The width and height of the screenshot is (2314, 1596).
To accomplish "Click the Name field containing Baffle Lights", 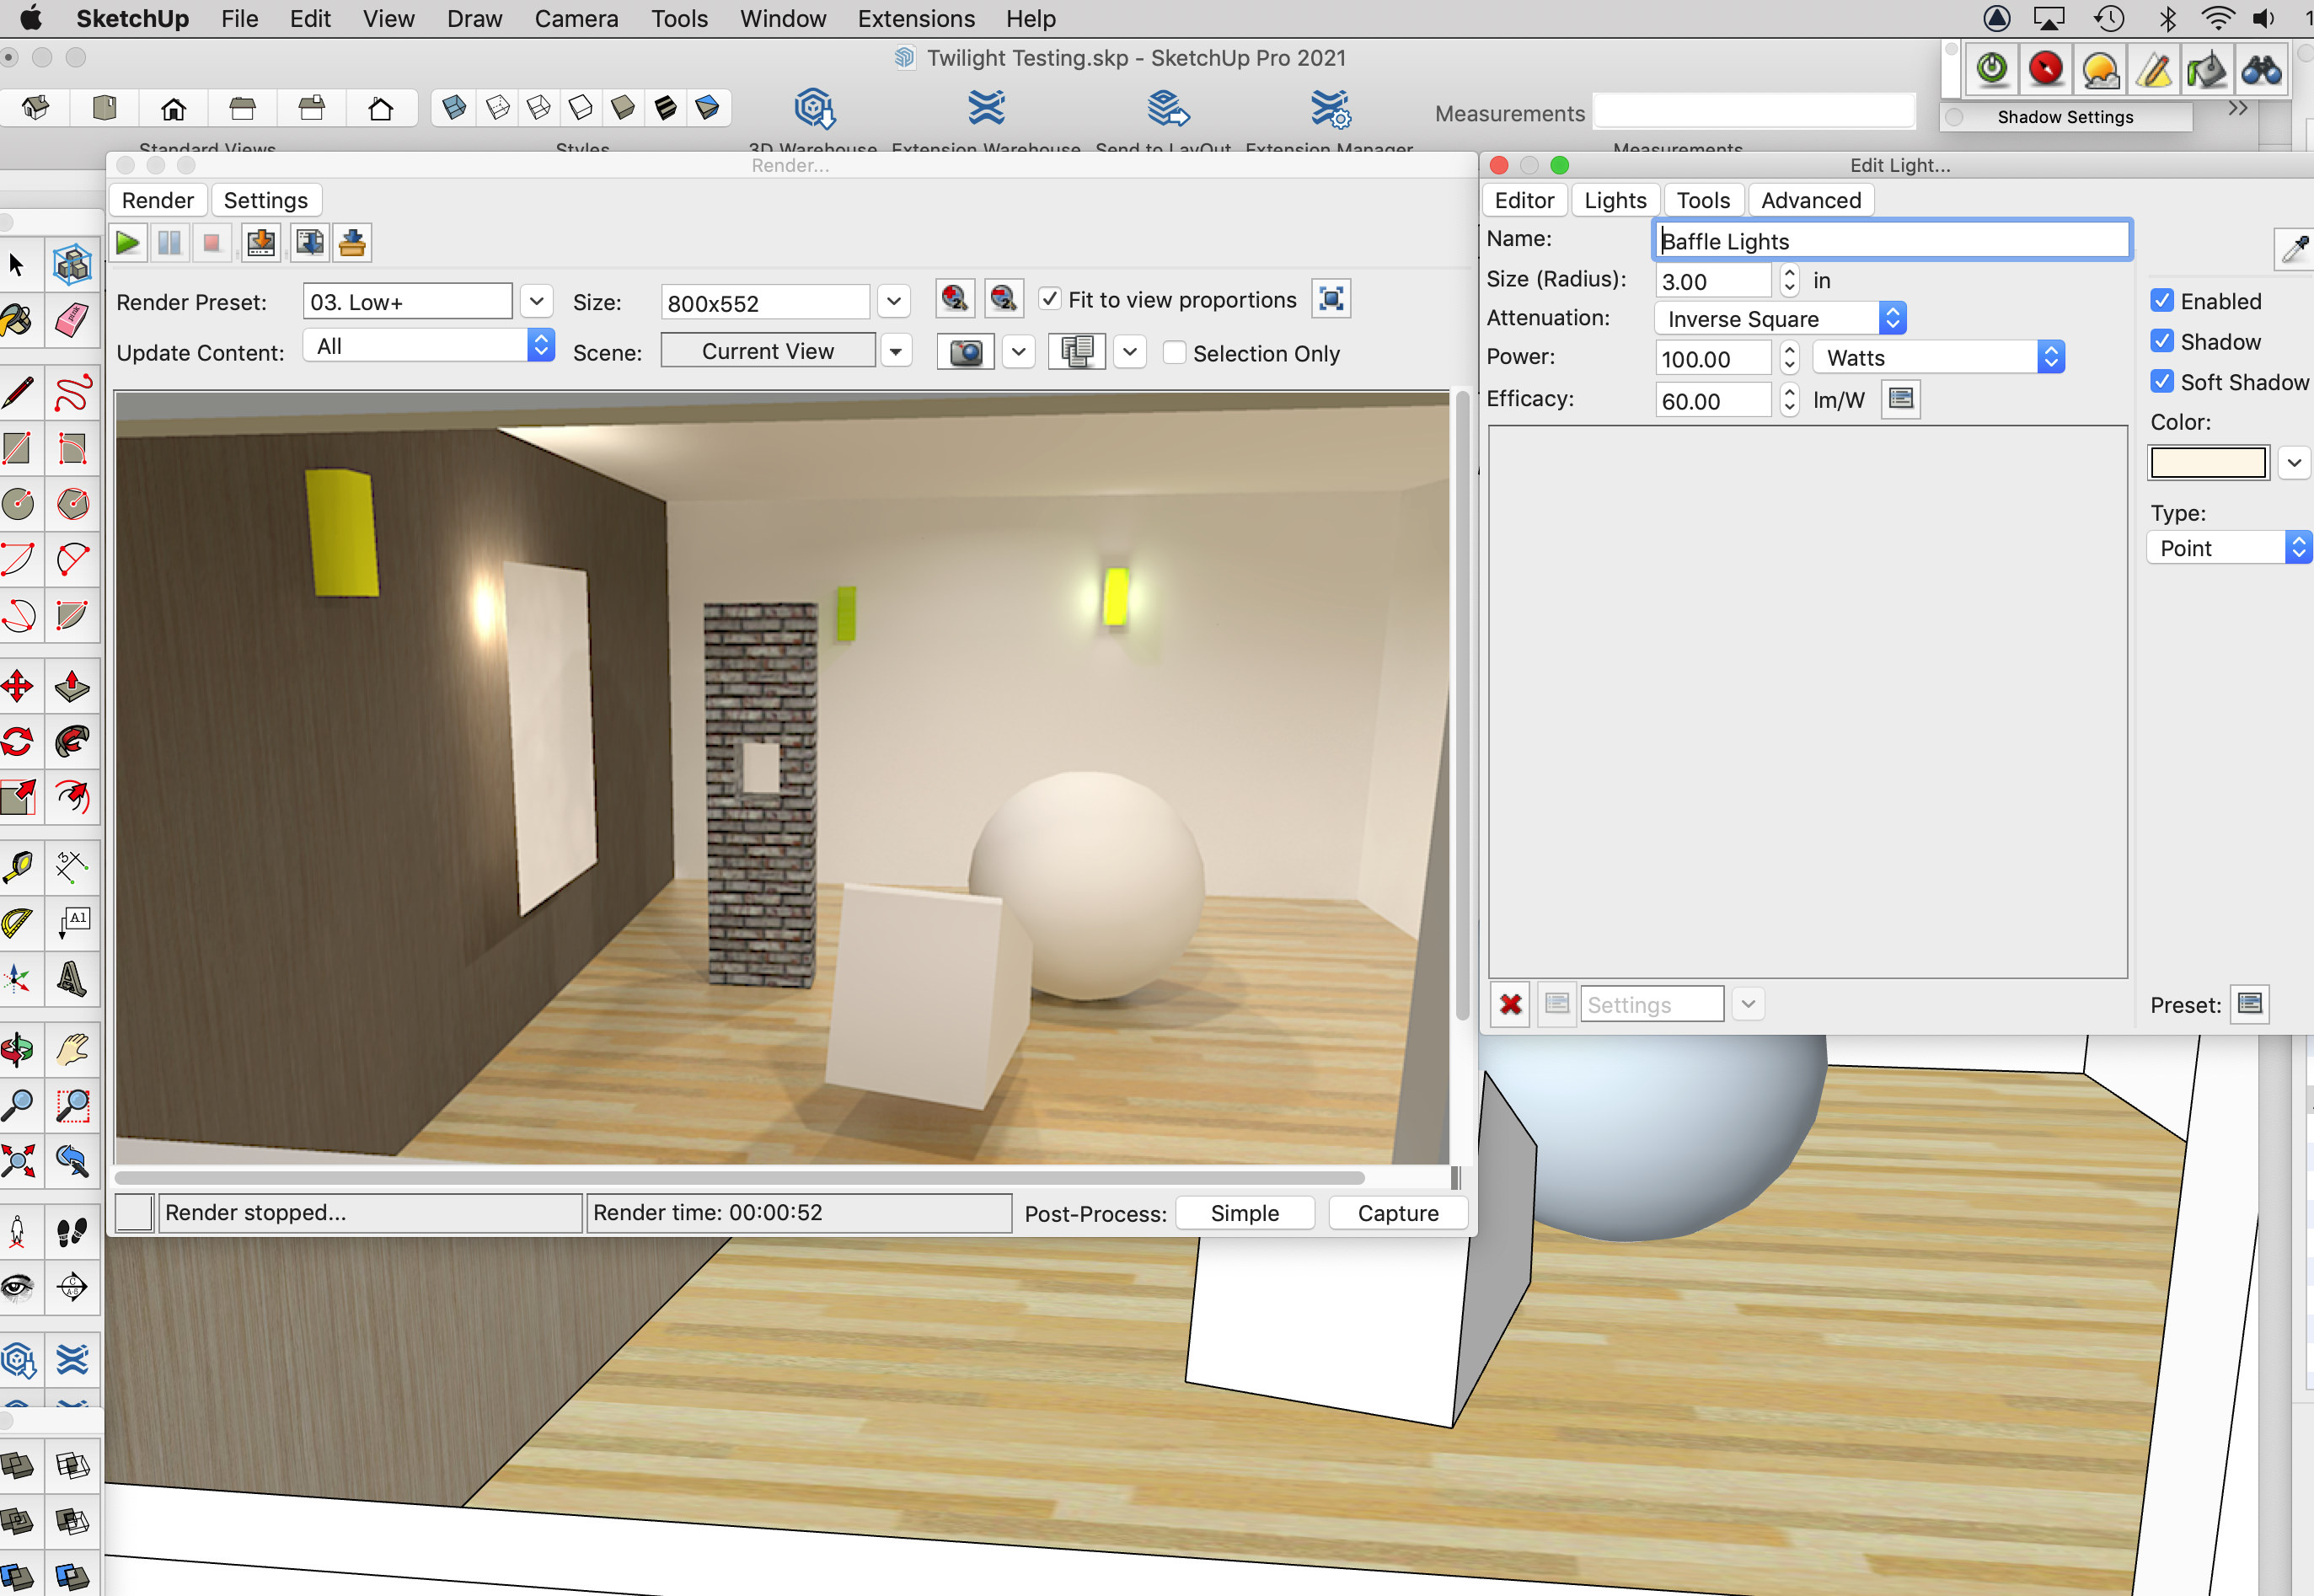I will (x=1892, y=240).
